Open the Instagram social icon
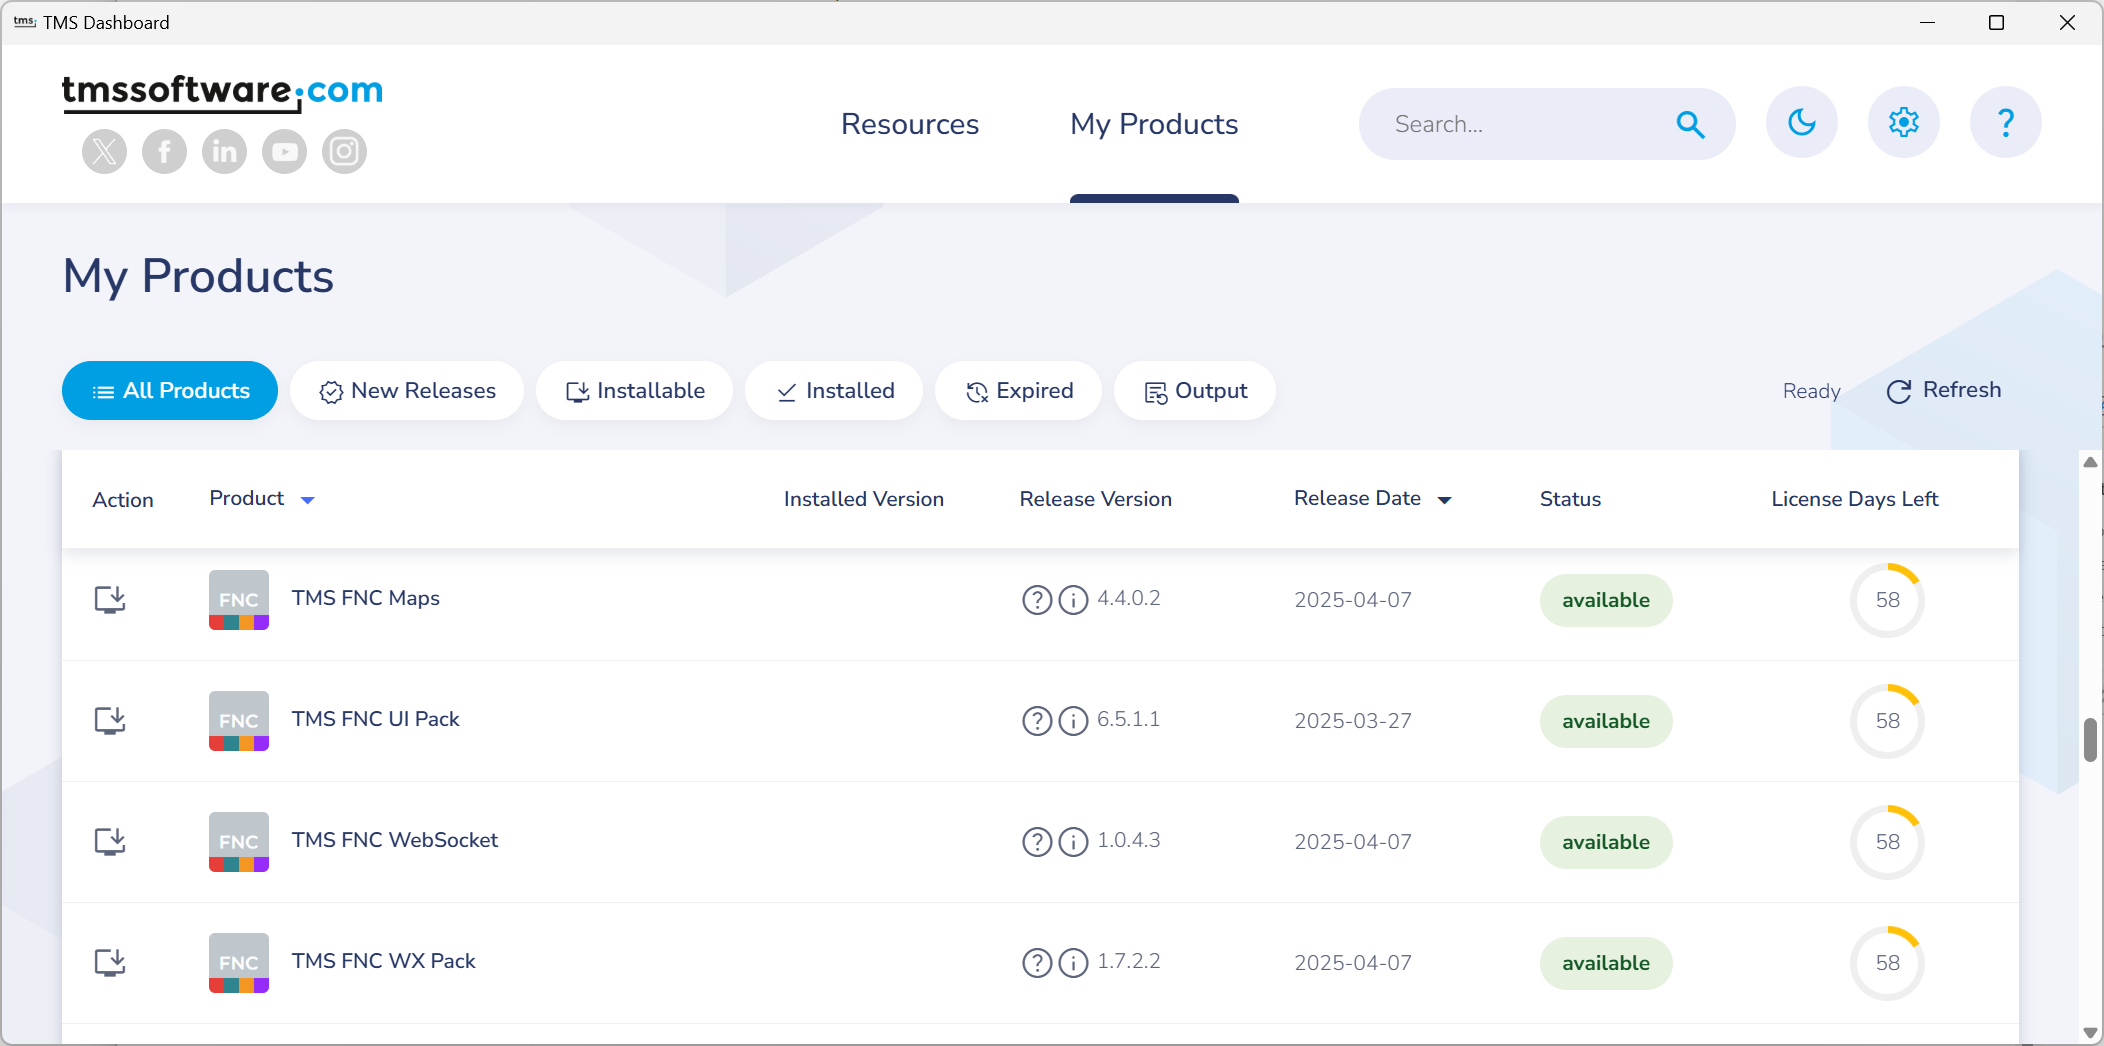Viewport: 2104px width, 1046px height. (345, 152)
